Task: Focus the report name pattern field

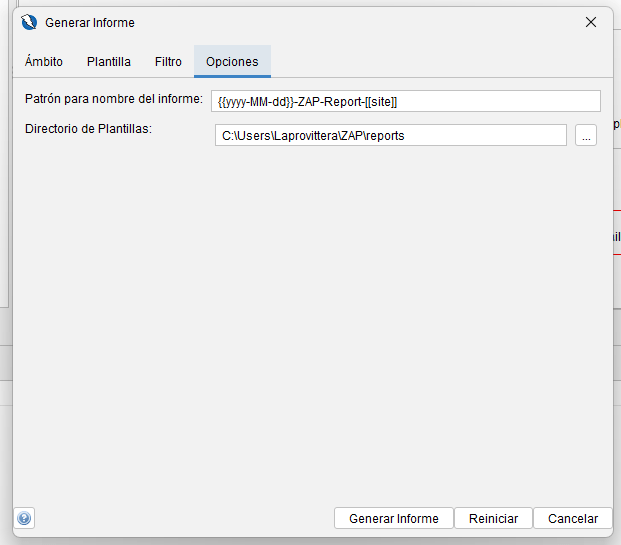Action: click(x=405, y=101)
